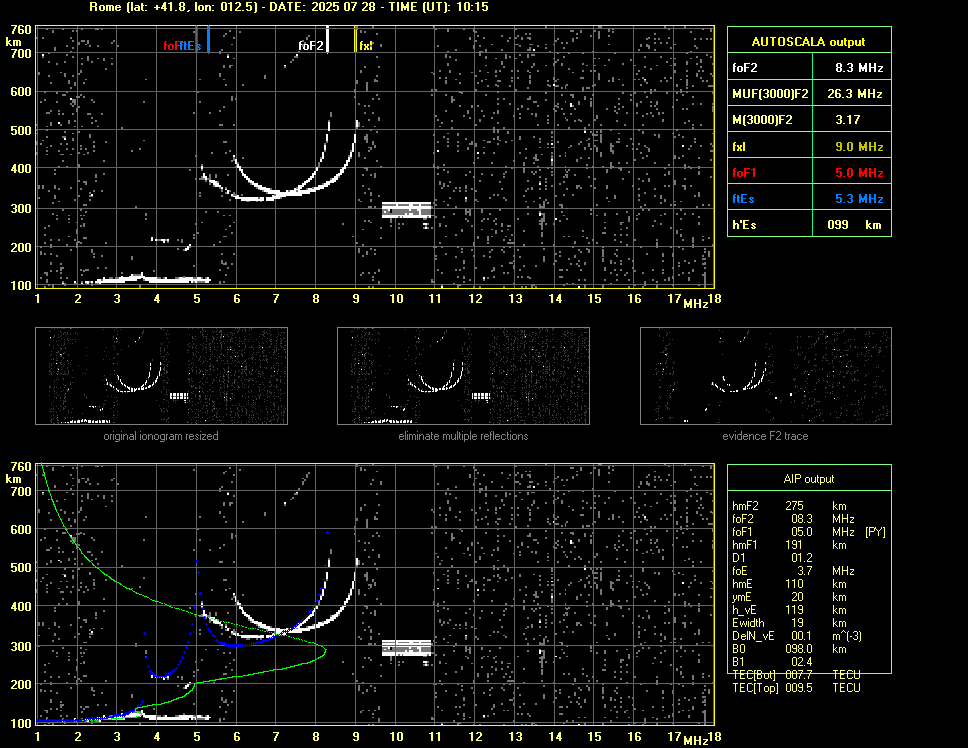The width and height of the screenshot is (968, 748).
Task: Select the 099 km h'Es value
Action: click(x=854, y=225)
